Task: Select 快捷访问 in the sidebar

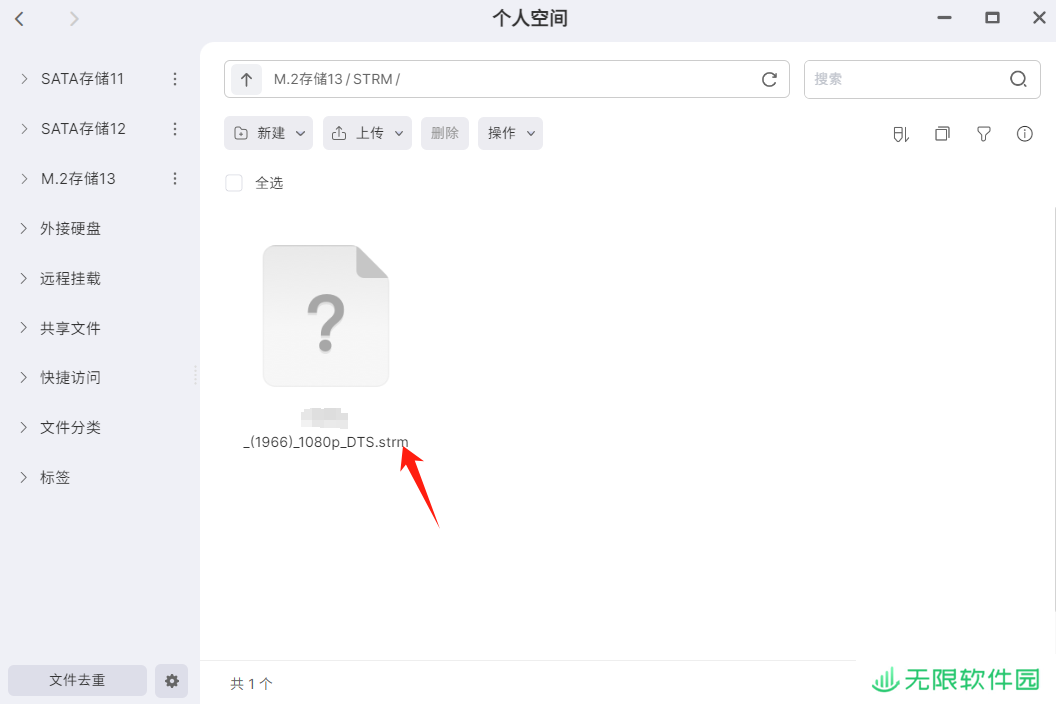Action: [x=70, y=377]
